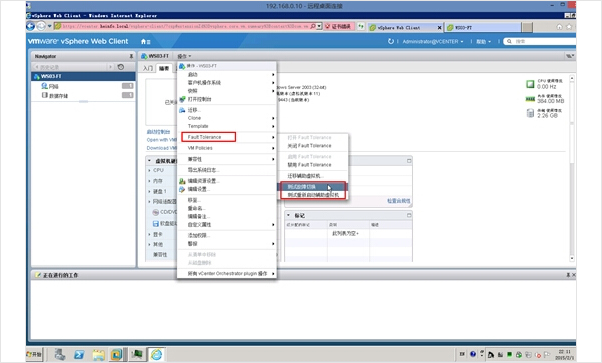
Task: Click the migrate VM icon in menu
Action: (182, 110)
